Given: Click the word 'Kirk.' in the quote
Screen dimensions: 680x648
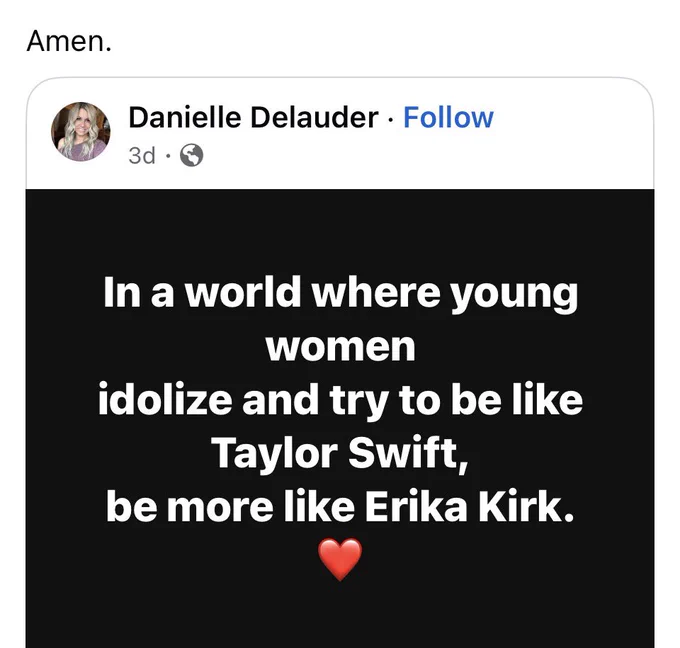Looking at the screenshot, I should (526, 507).
